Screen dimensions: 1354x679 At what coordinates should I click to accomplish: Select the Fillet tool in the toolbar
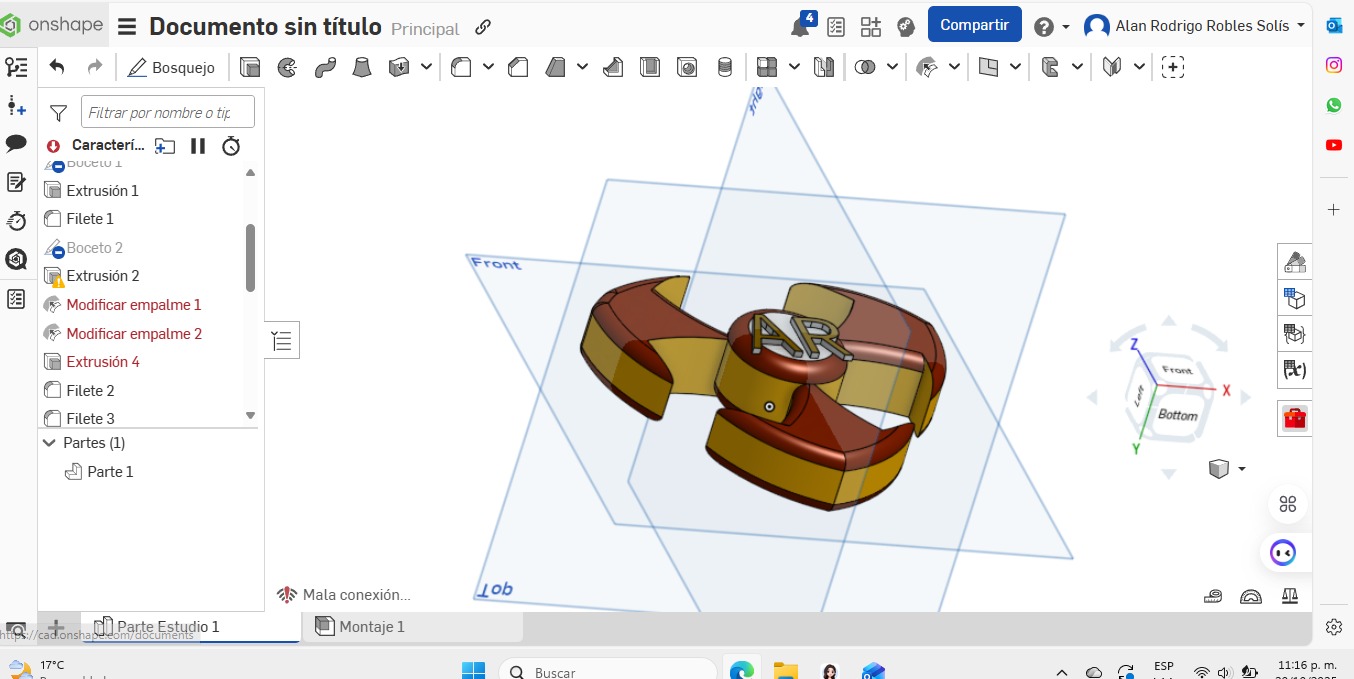pos(461,67)
